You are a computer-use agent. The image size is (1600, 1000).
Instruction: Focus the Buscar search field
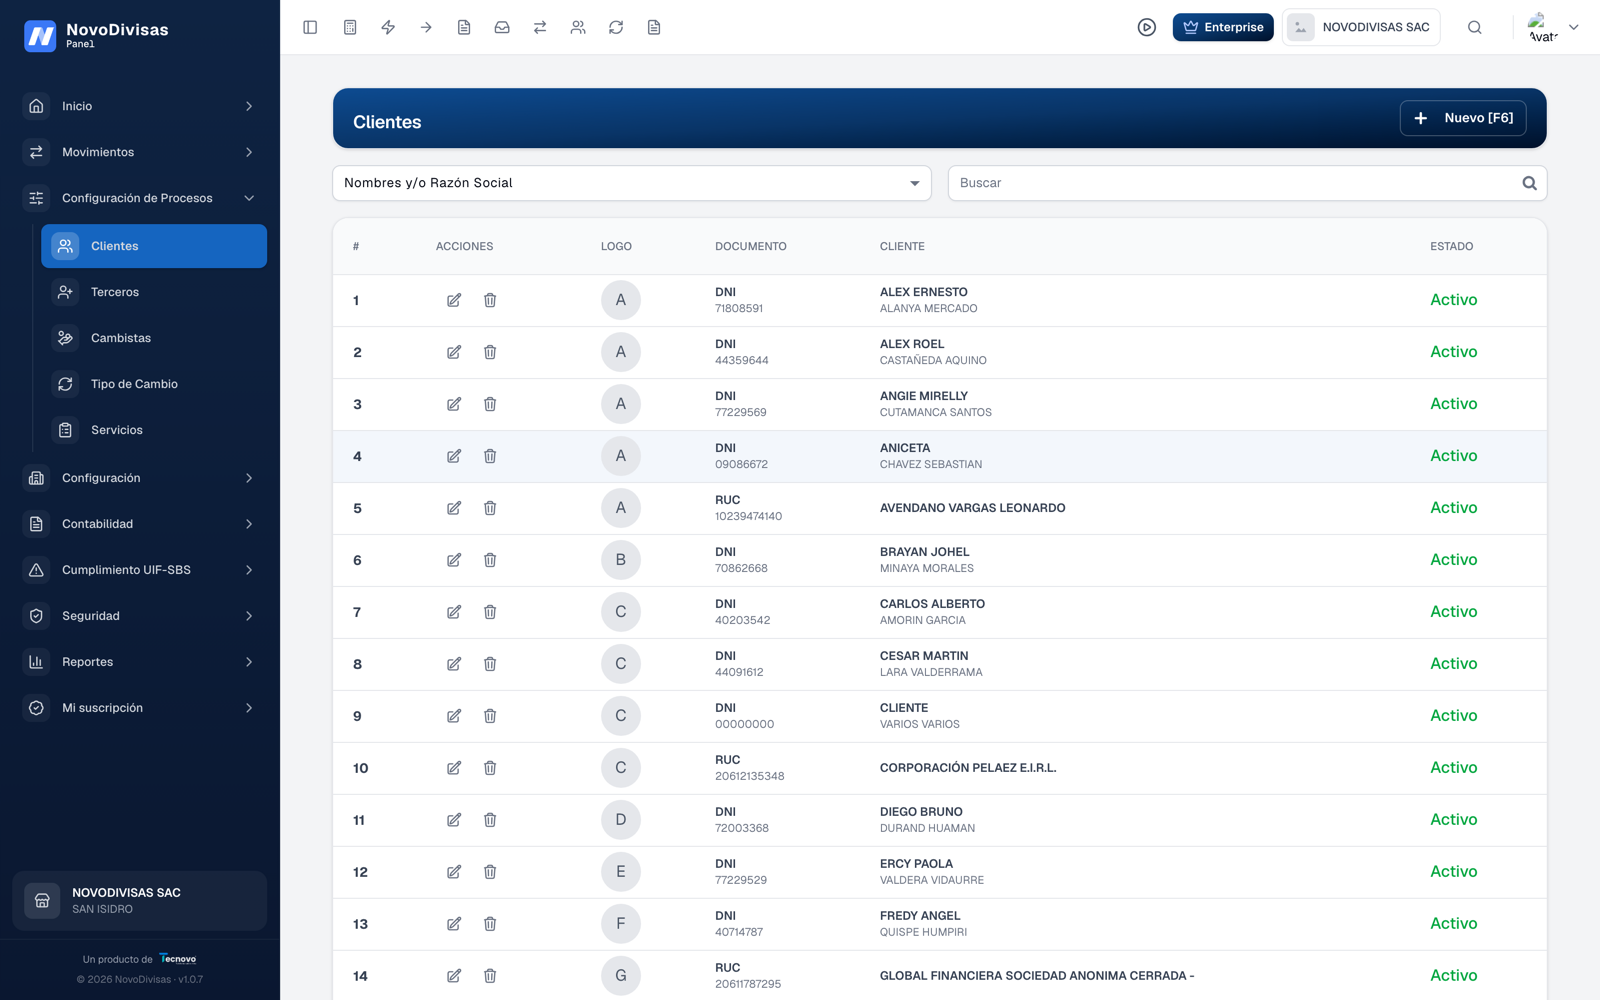tap(1247, 183)
